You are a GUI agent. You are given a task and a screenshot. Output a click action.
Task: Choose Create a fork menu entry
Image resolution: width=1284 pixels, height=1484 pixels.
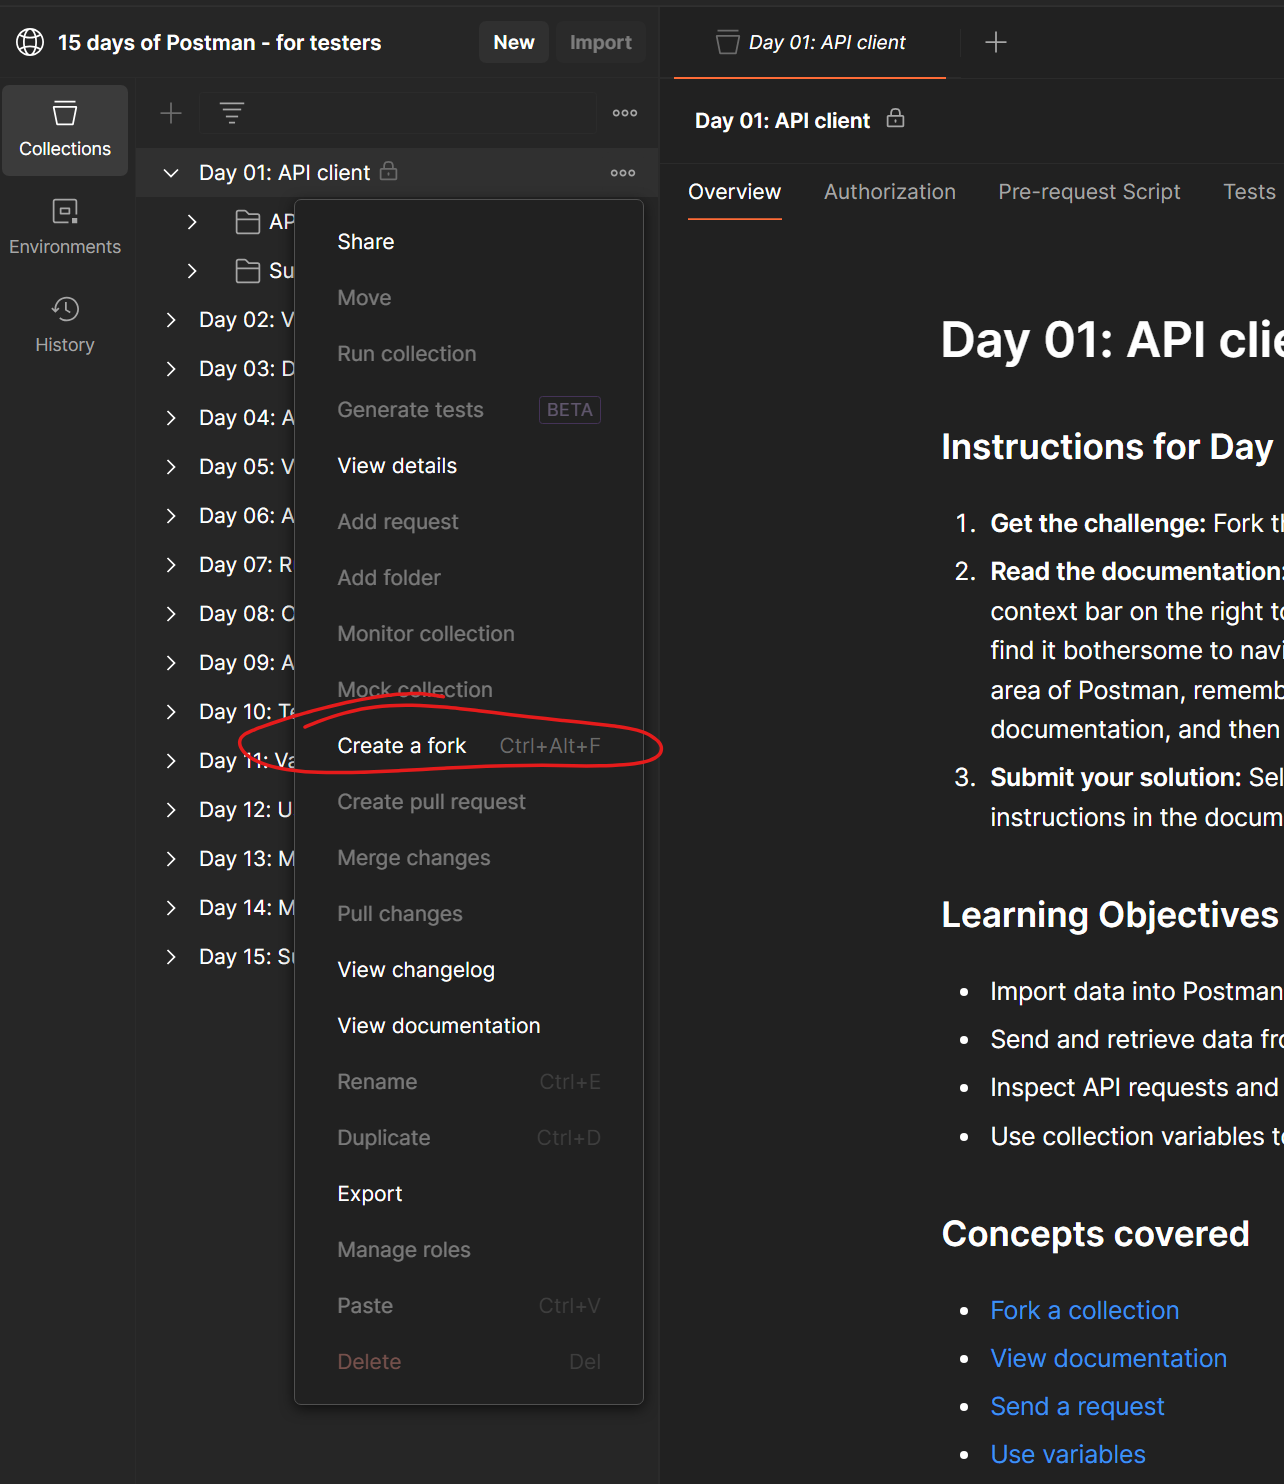pos(469,746)
